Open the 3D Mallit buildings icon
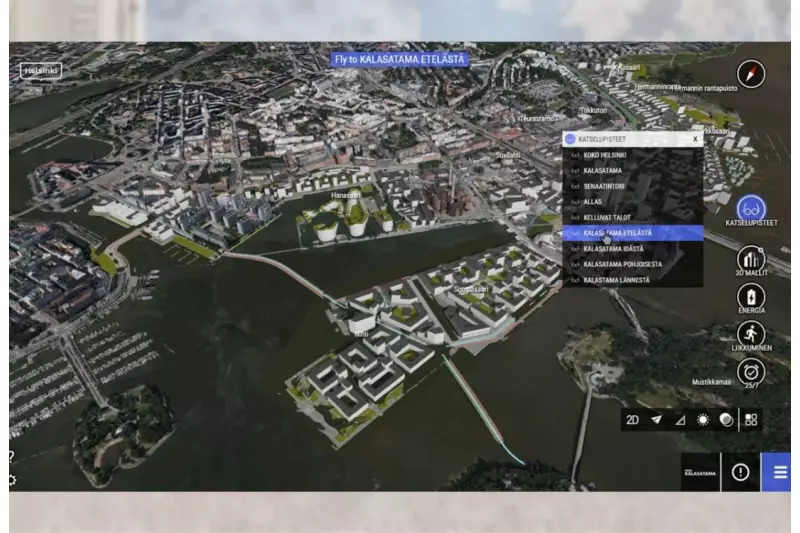The width and height of the screenshot is (800, 533). pyautogui.click(x=751, y=259)
